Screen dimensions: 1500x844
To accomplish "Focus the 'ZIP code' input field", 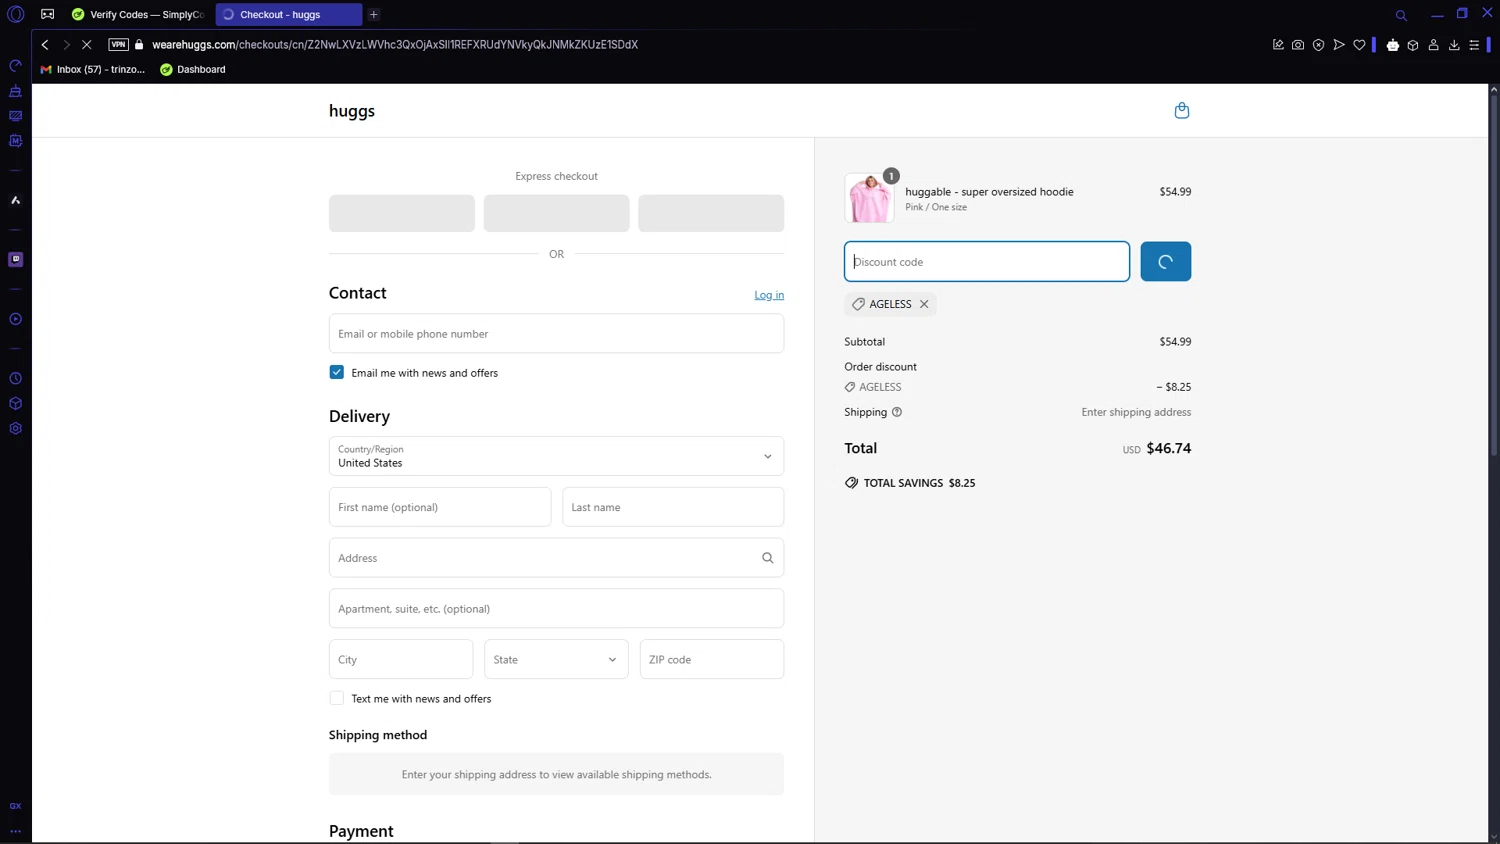I will pyautogui.click(x=712, y=659).
